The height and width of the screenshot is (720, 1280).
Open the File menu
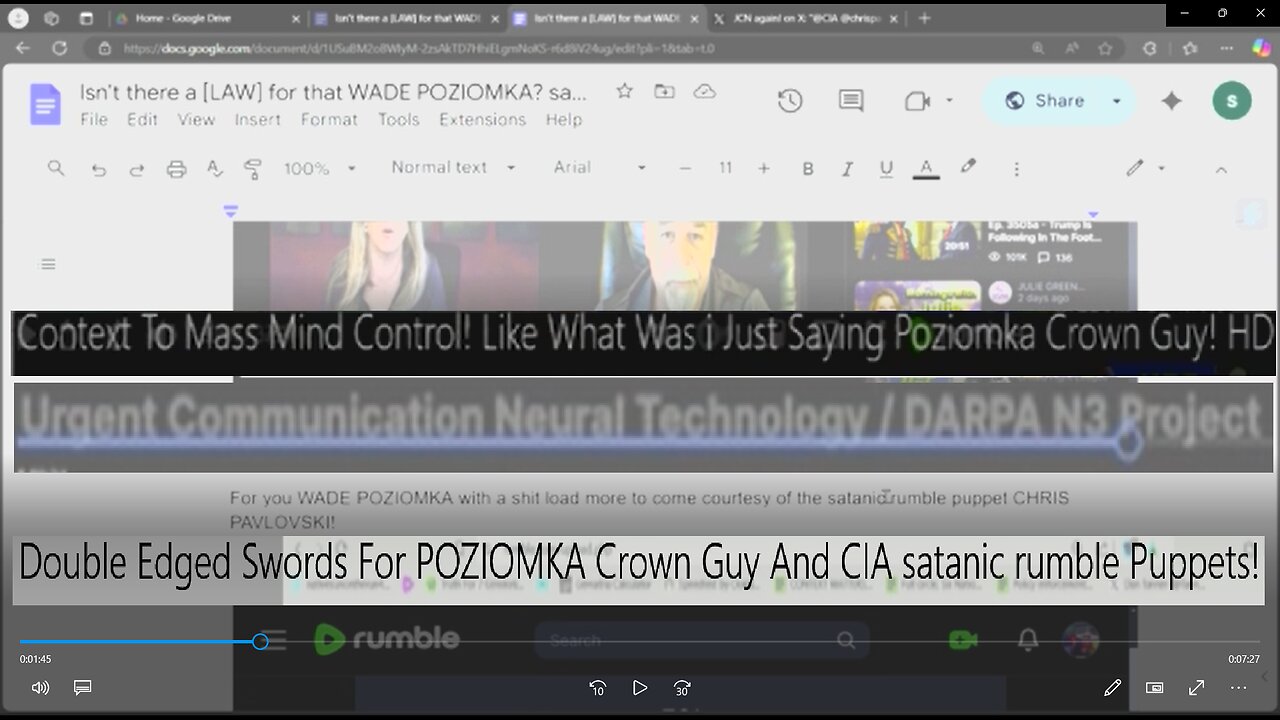click(x=94, y=119)
